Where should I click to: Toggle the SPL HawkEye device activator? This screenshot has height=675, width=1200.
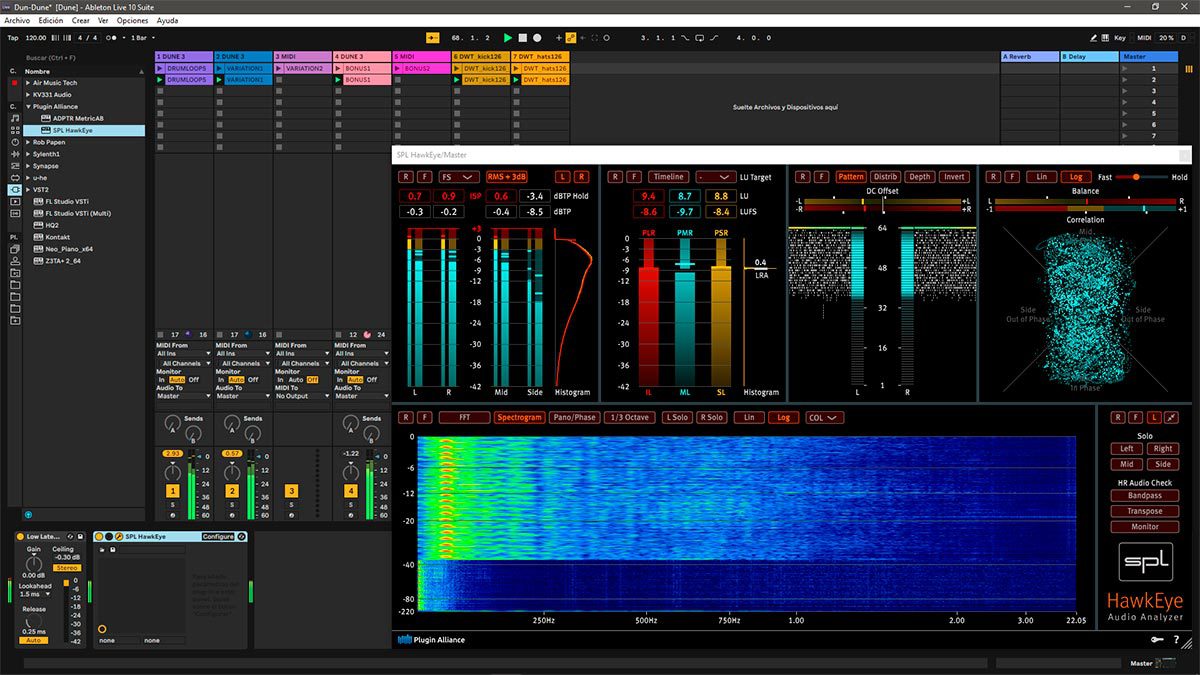[x=99, y=536]
